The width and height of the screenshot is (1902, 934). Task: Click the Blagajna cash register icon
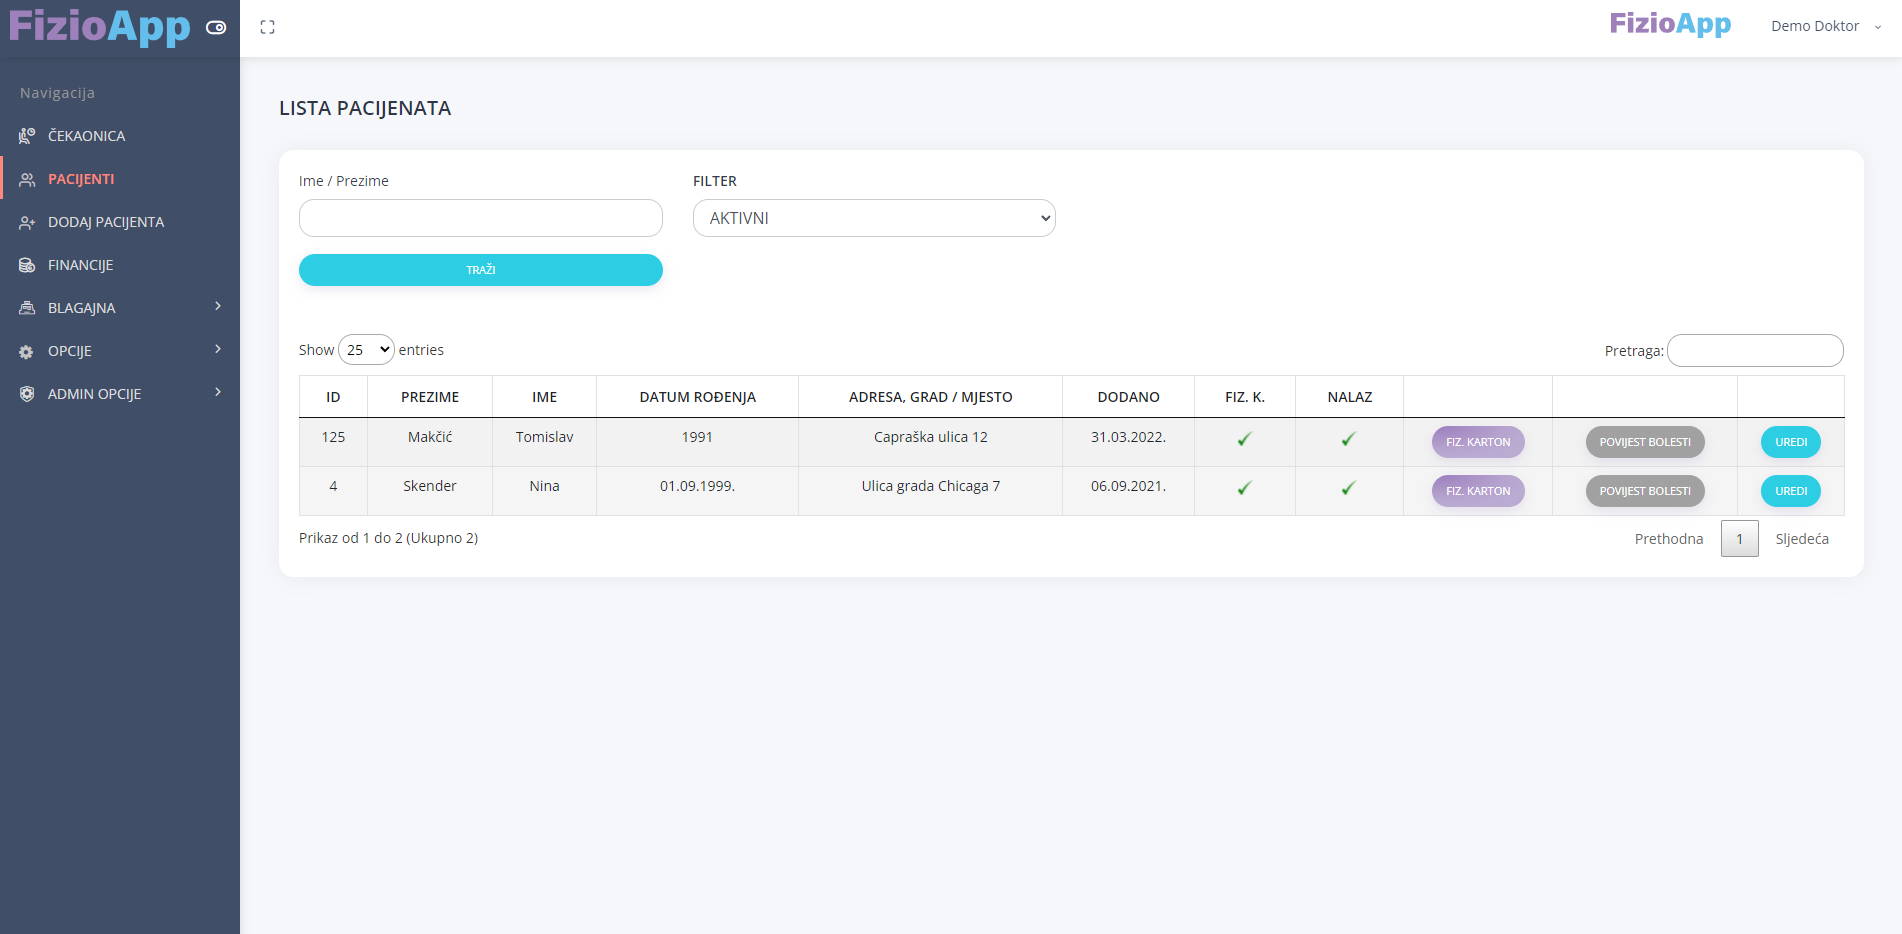[x=27, y=308]
